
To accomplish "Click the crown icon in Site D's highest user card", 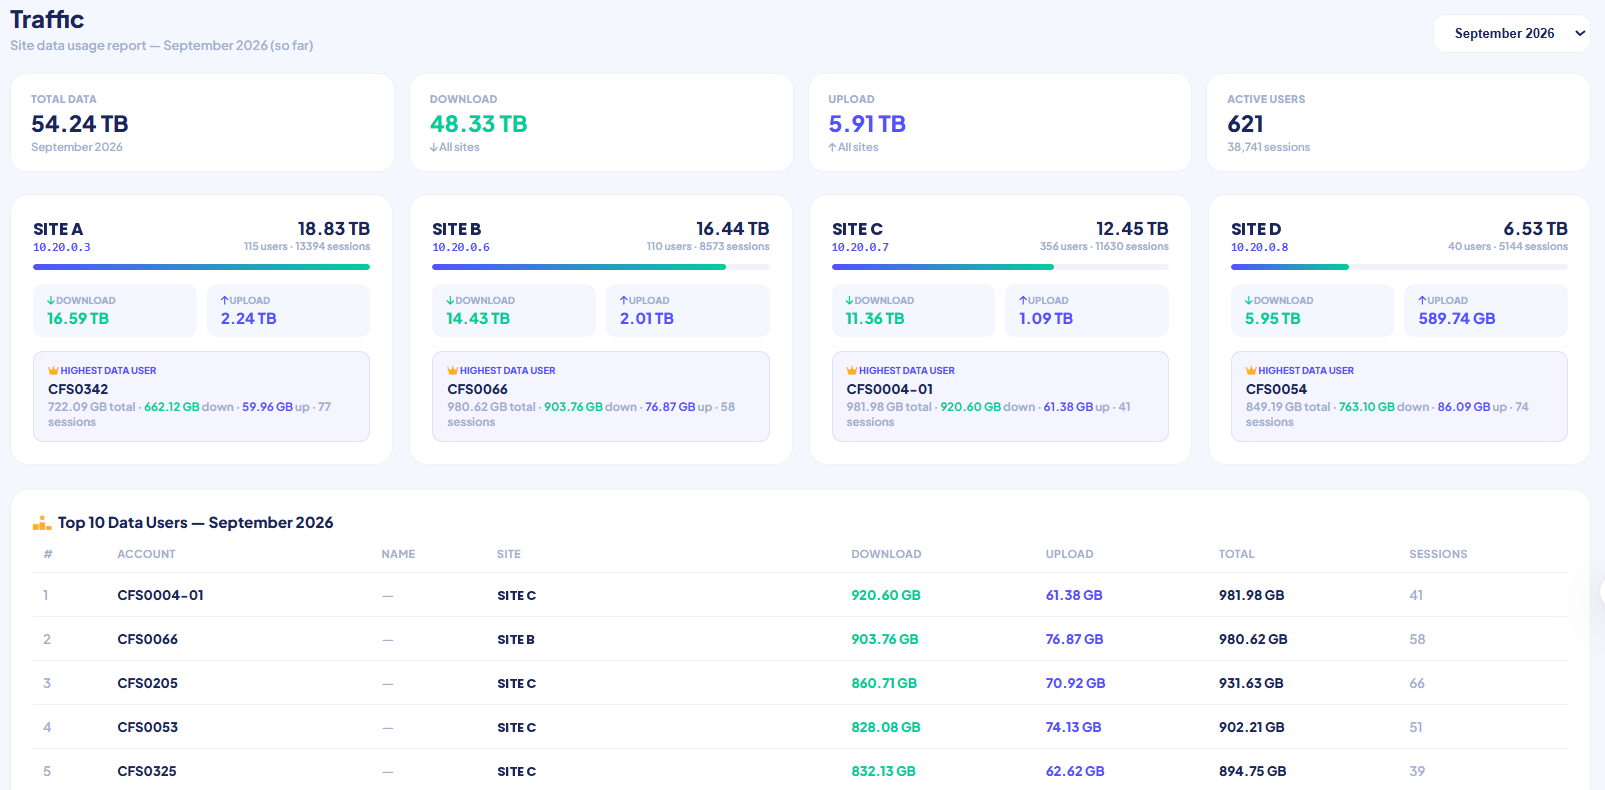I will pyautogui.click(x=1251, y=371).
